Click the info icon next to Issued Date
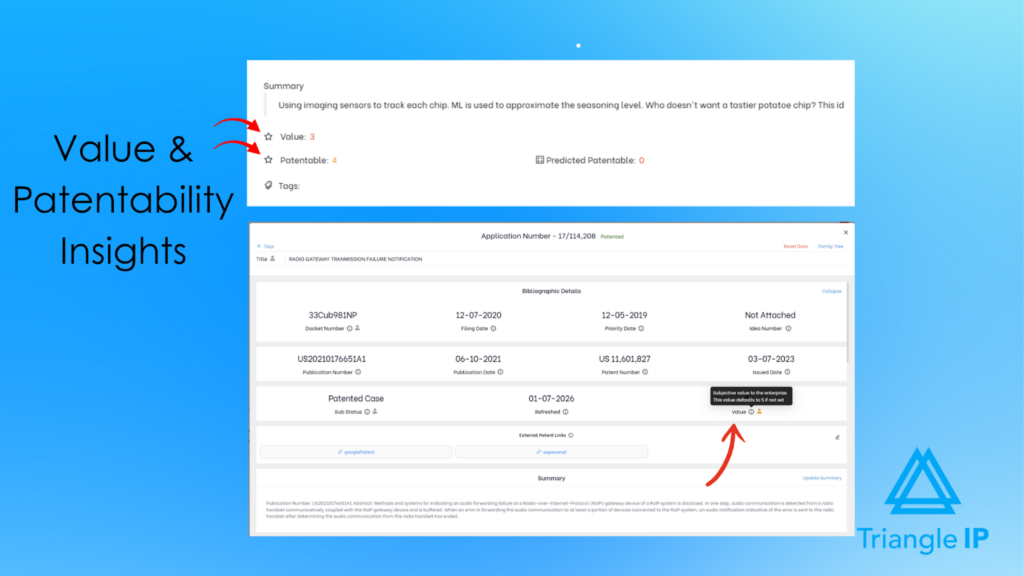 coord(788,372)
